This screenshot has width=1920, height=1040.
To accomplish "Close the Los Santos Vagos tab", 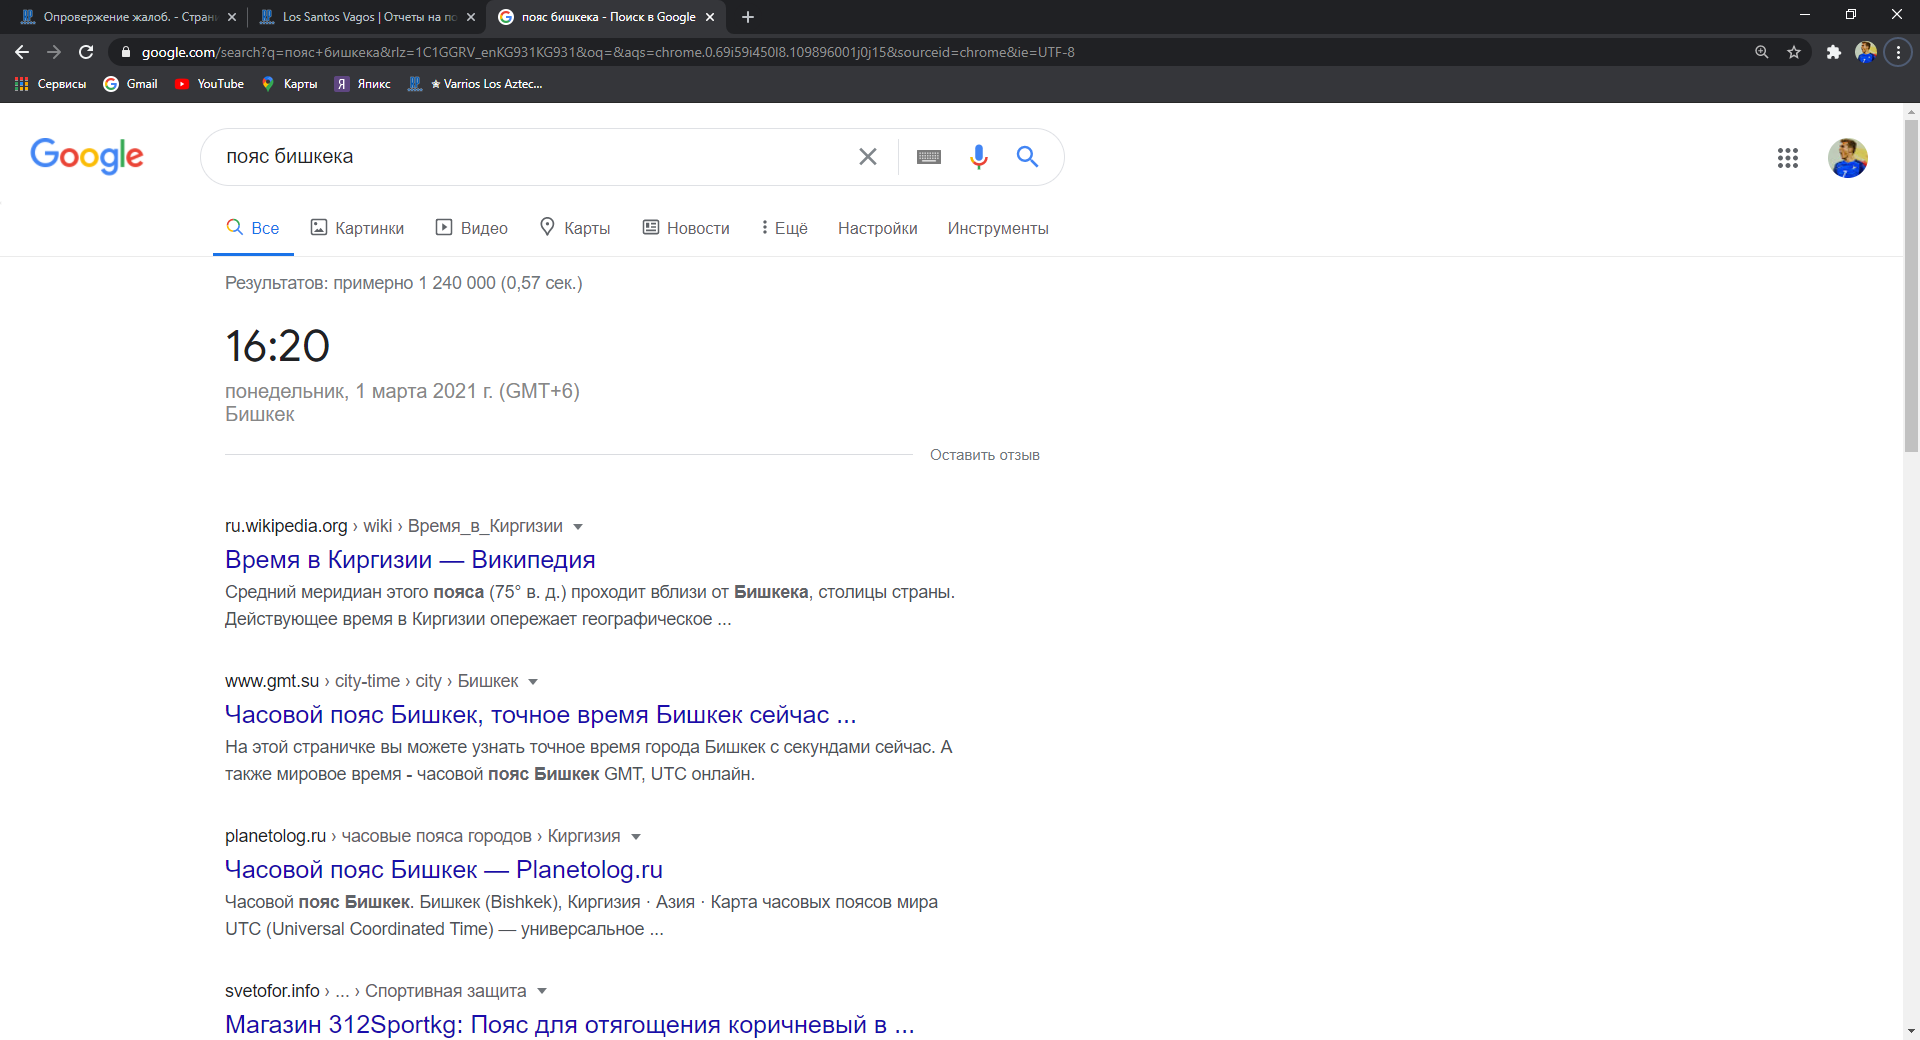I will pyautogui.click(x=470, y=17).
